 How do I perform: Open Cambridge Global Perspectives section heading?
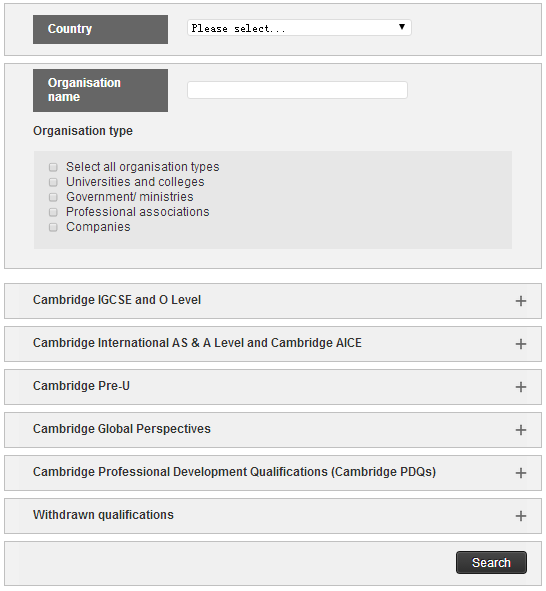pos(122,429)
